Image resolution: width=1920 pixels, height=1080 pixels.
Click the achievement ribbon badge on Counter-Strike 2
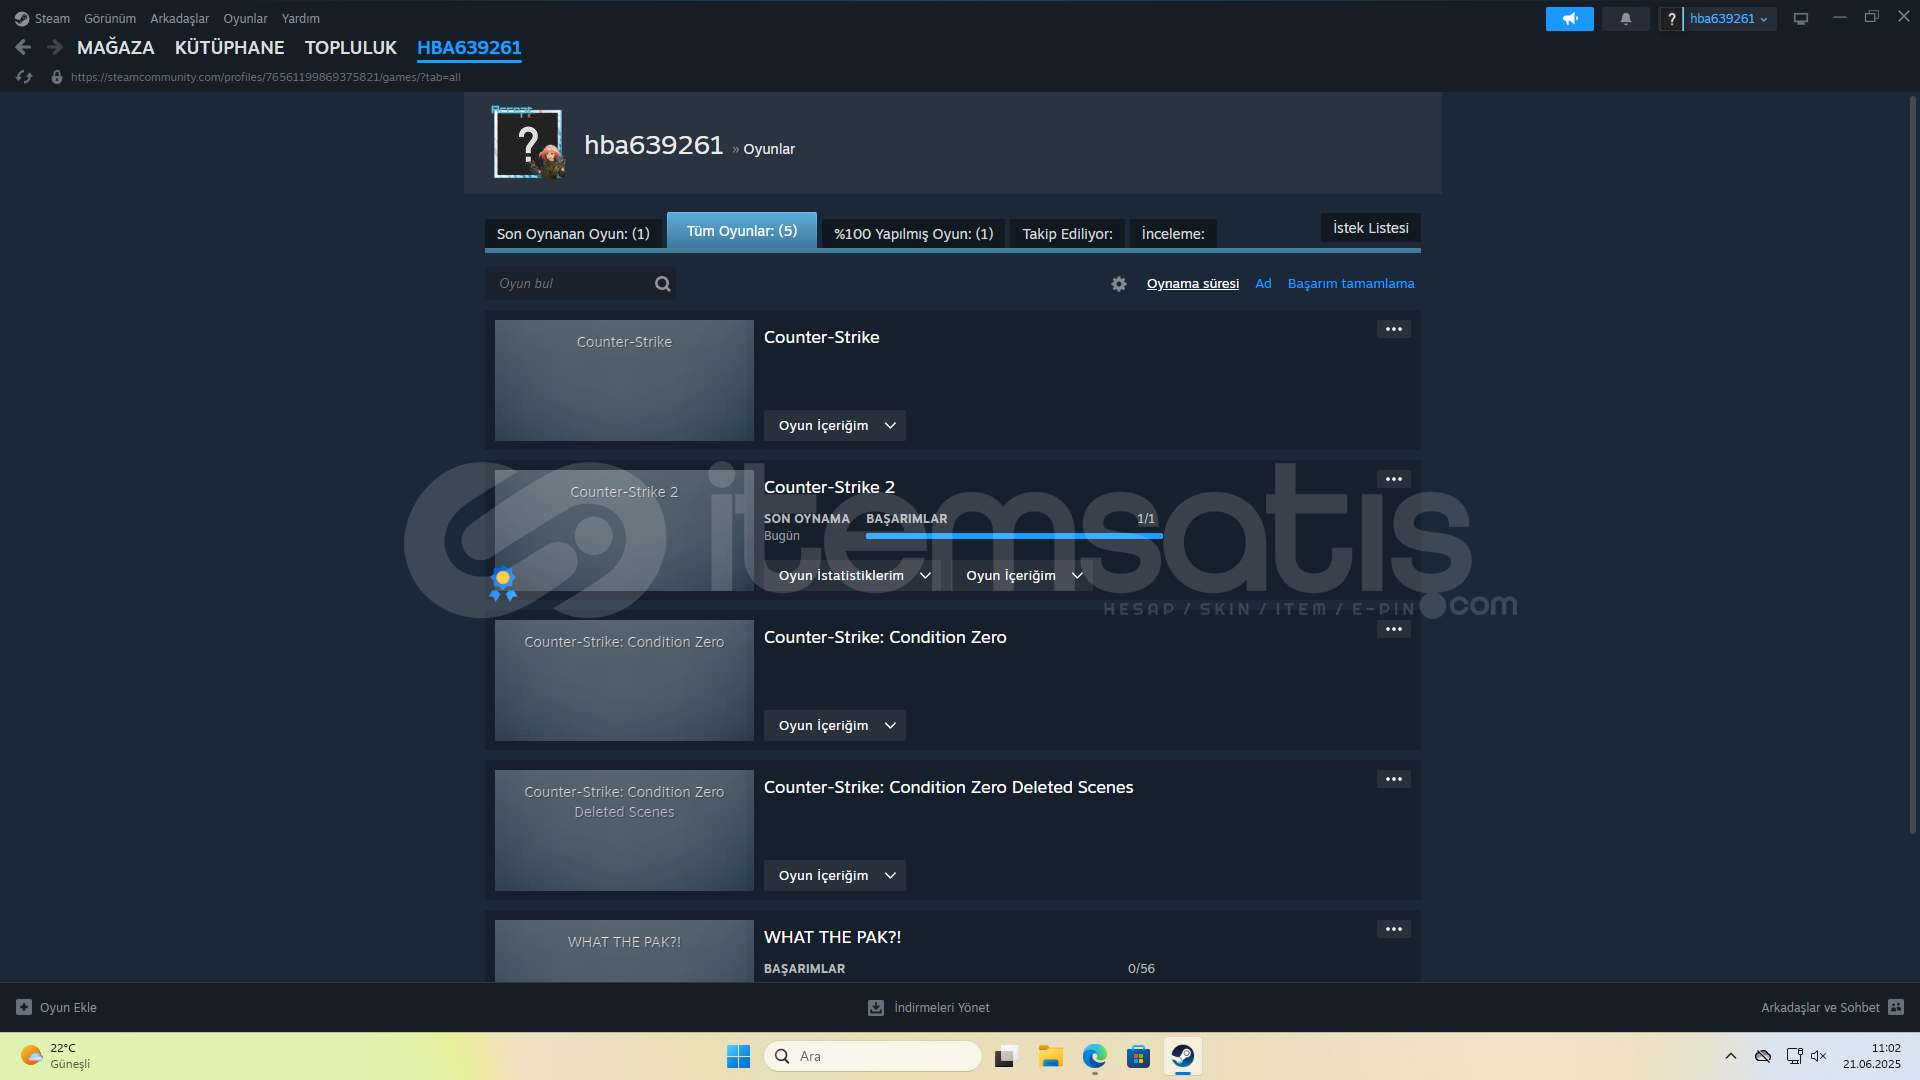point(503,583)
